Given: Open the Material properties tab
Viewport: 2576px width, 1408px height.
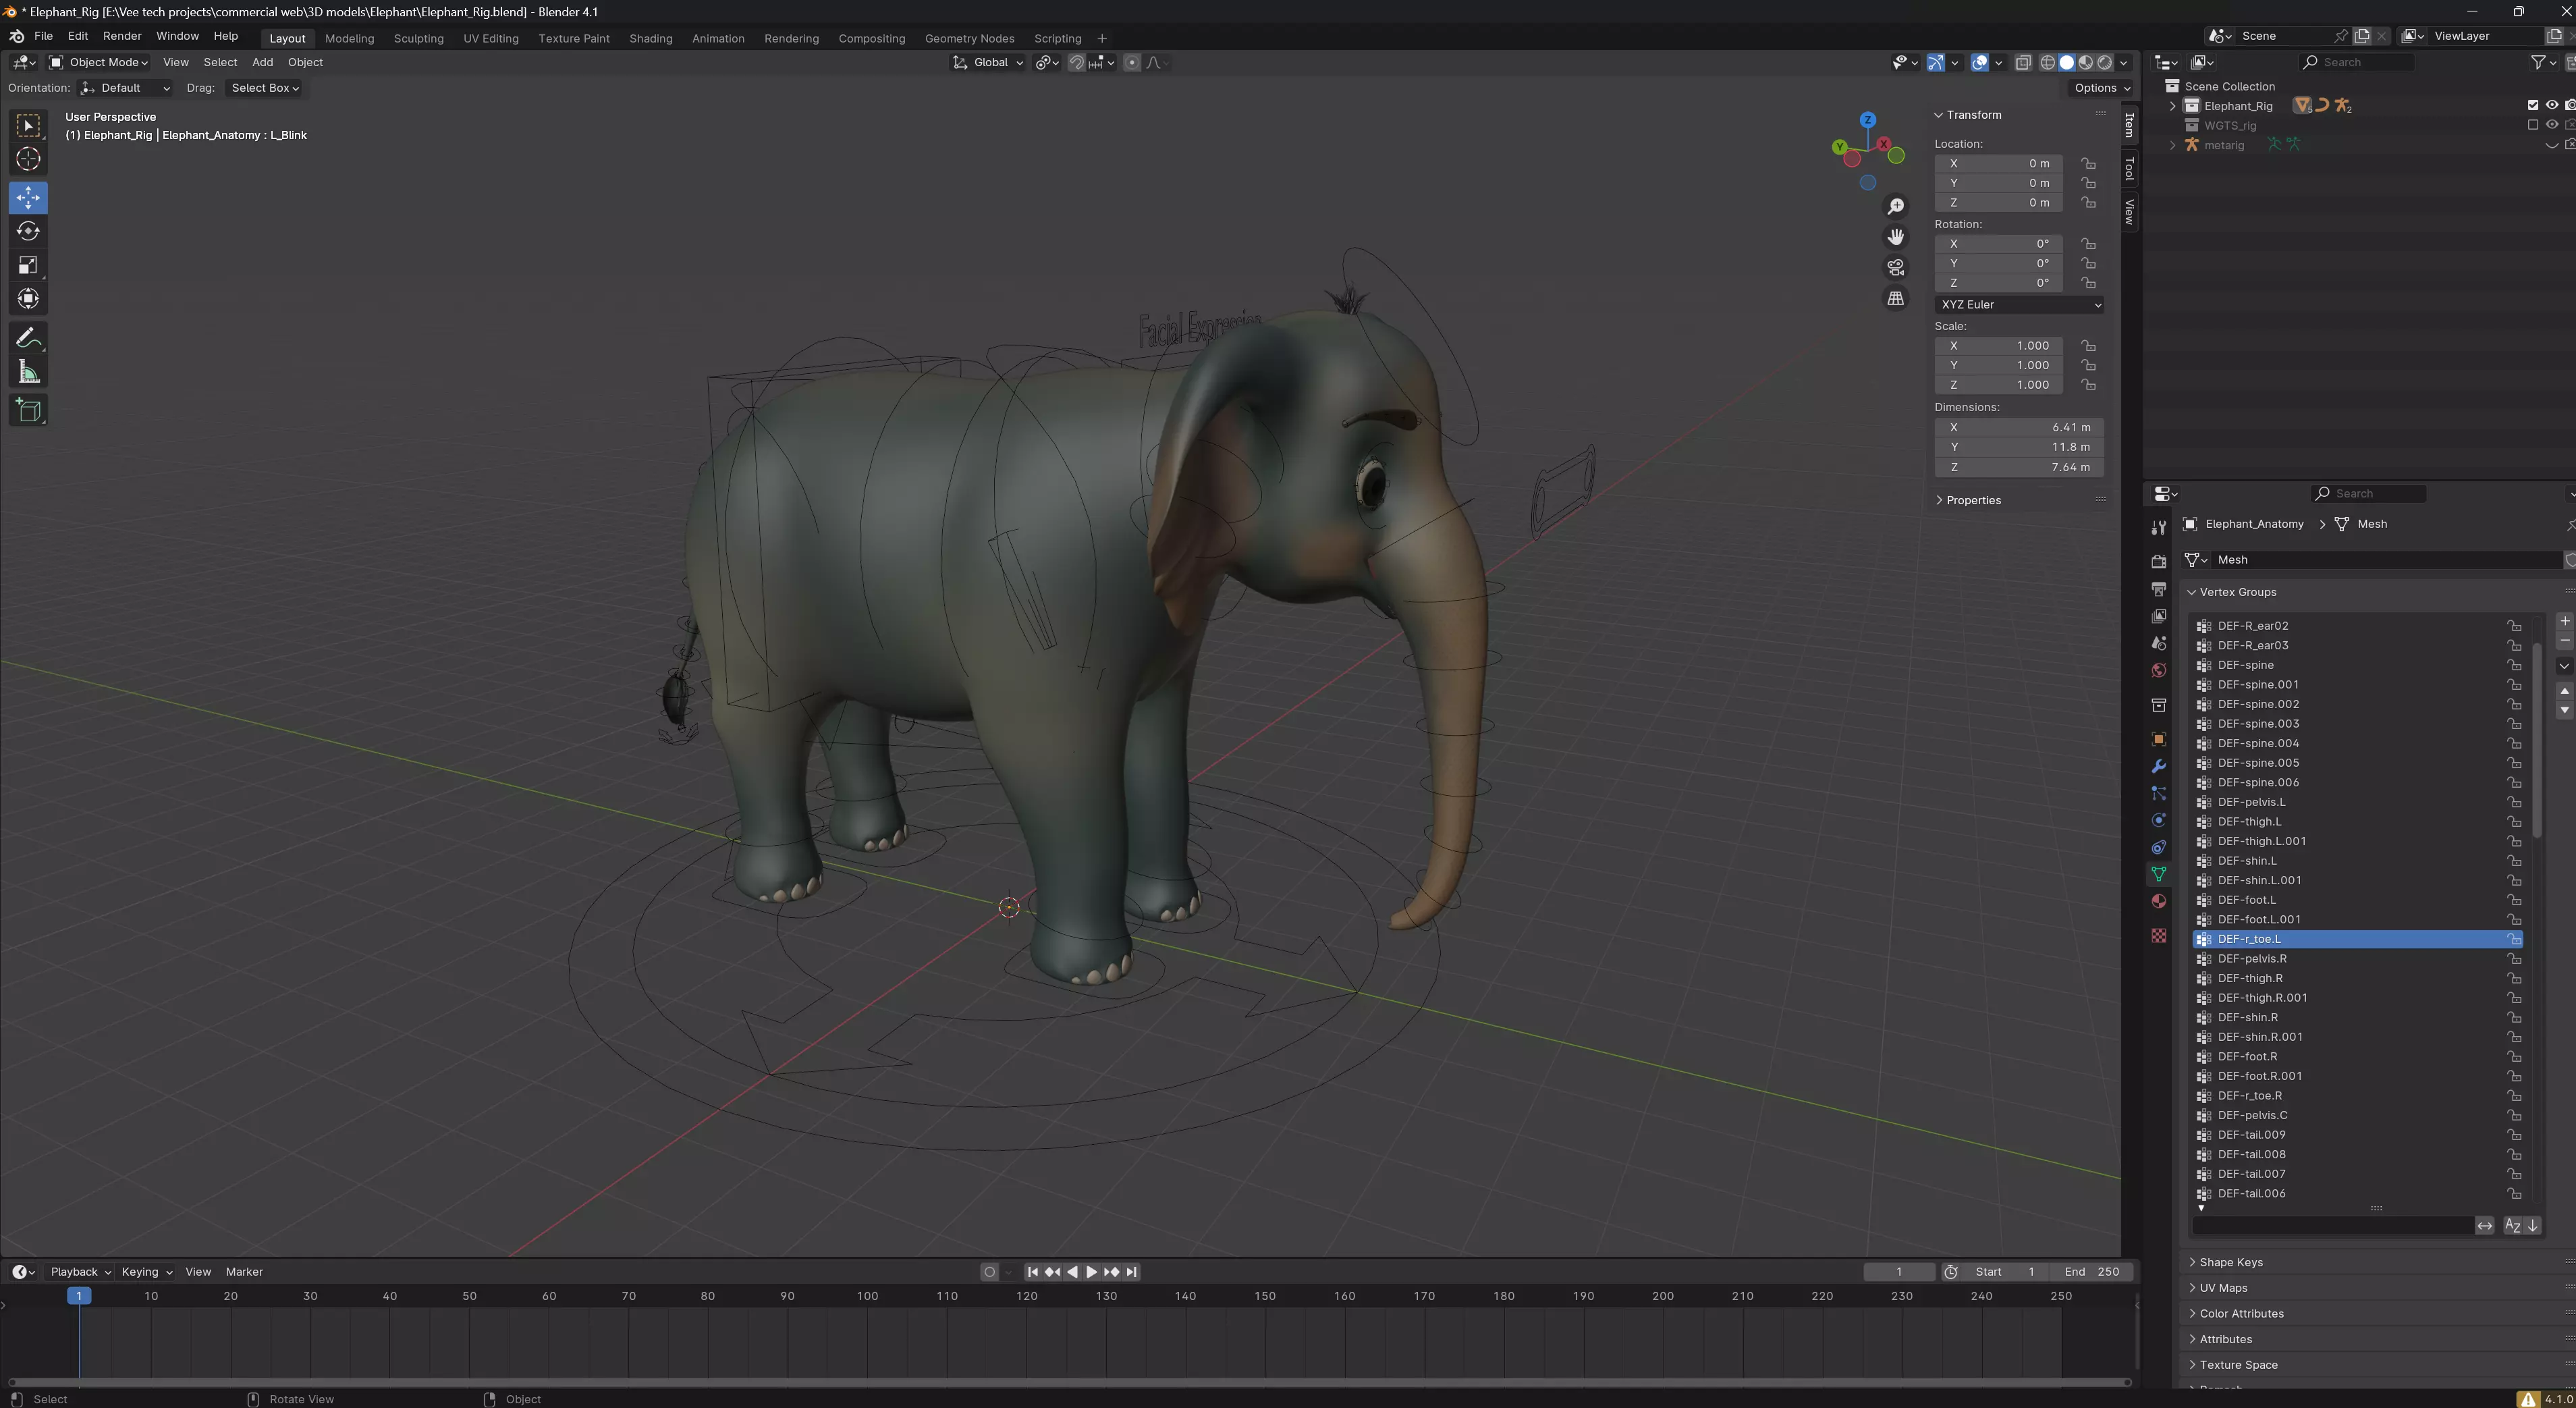Looking at the screenshot, I should pos(2158,901).
